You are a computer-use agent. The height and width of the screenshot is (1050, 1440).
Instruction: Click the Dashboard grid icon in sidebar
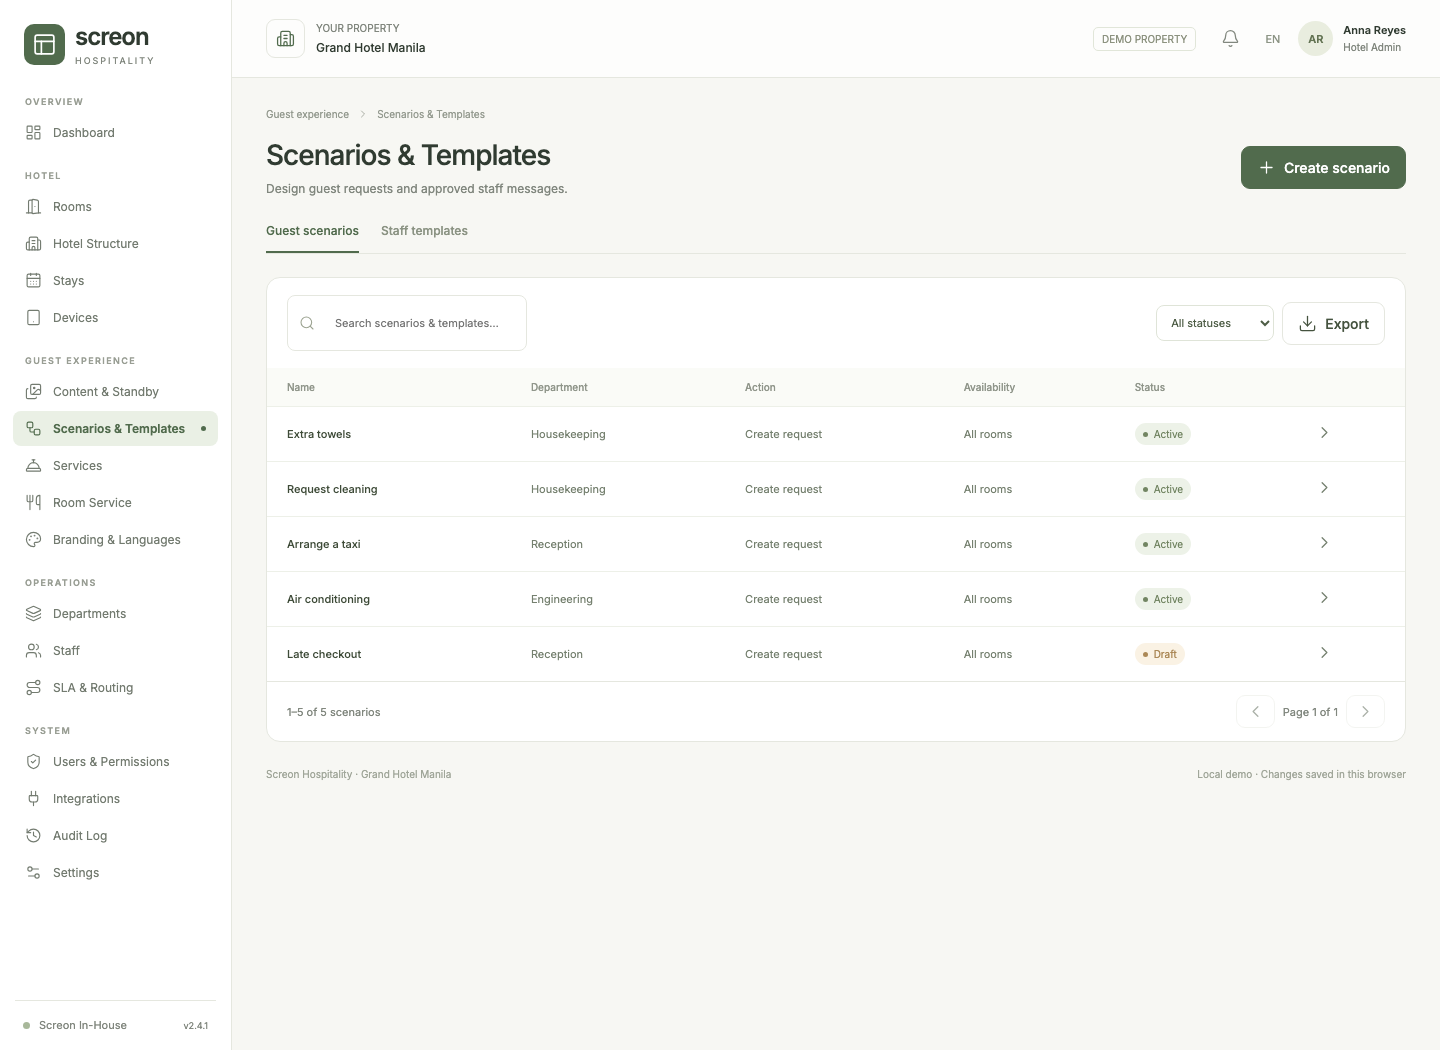pyautogui.click(x=33, y=133)
